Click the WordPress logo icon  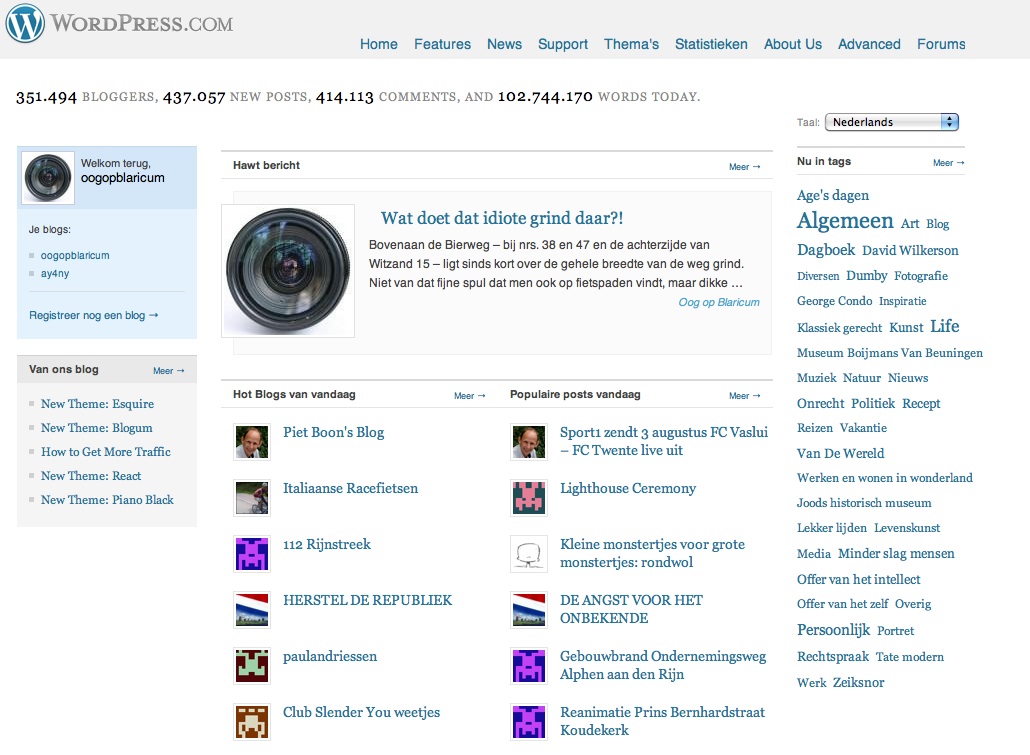point(25,23)
